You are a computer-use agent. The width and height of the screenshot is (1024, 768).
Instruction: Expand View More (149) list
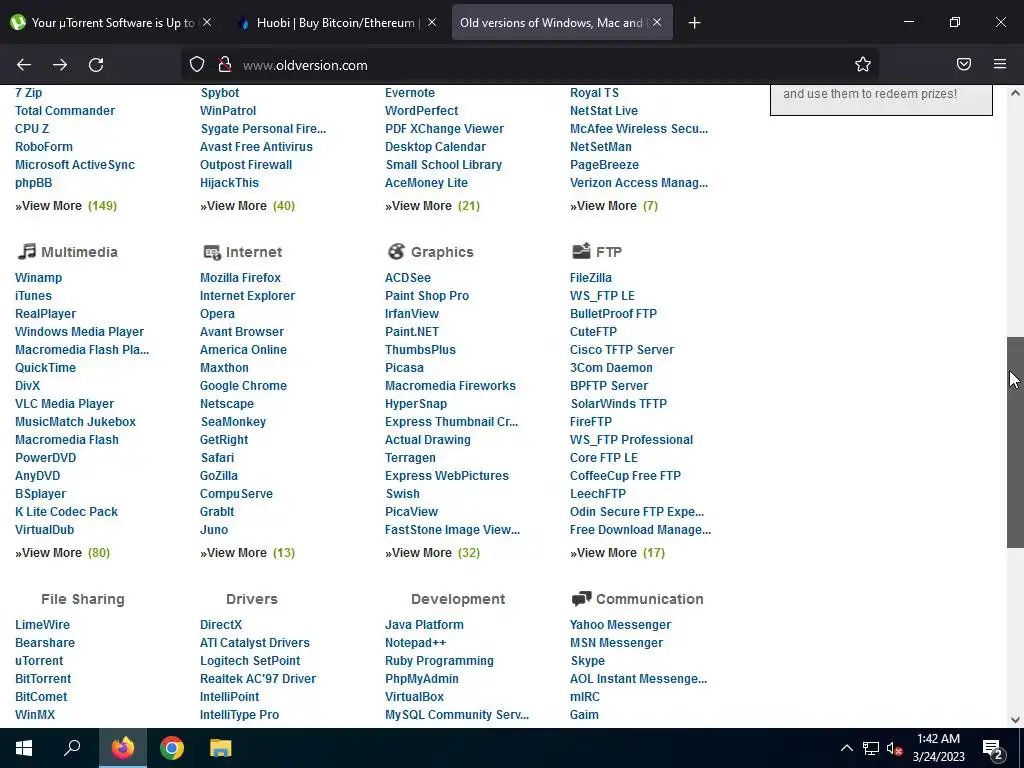coord(66,206)
